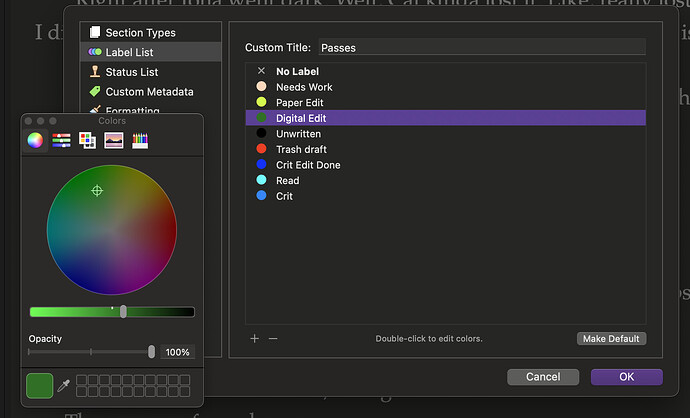Select the color wheel picker tab
This screenshot has width=690, height=418.
pos(35,140)
